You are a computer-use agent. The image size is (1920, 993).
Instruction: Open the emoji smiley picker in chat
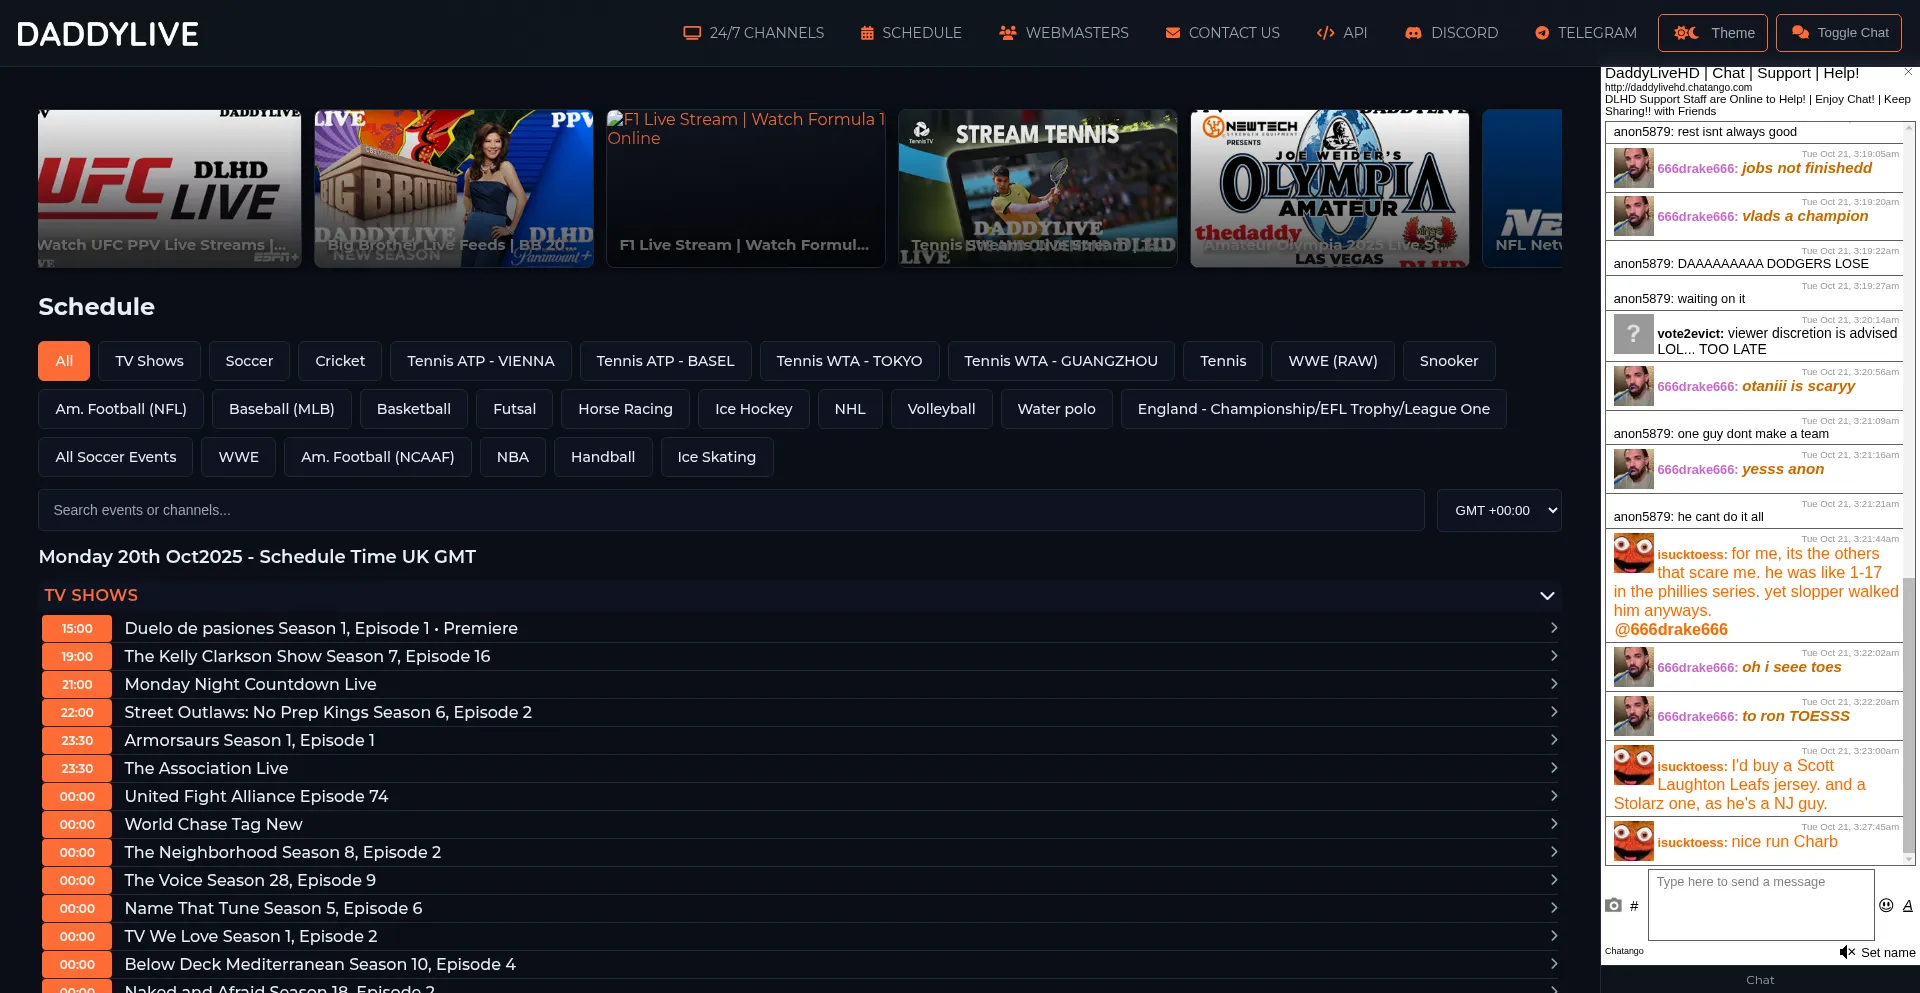1886,905
